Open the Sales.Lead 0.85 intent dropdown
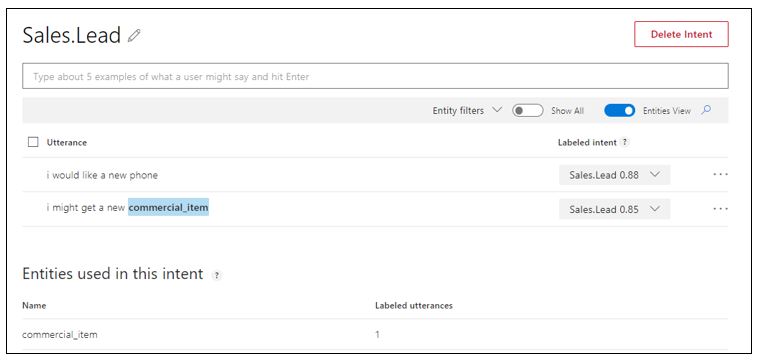Screen dimensions: 760x363 point(615,209)
